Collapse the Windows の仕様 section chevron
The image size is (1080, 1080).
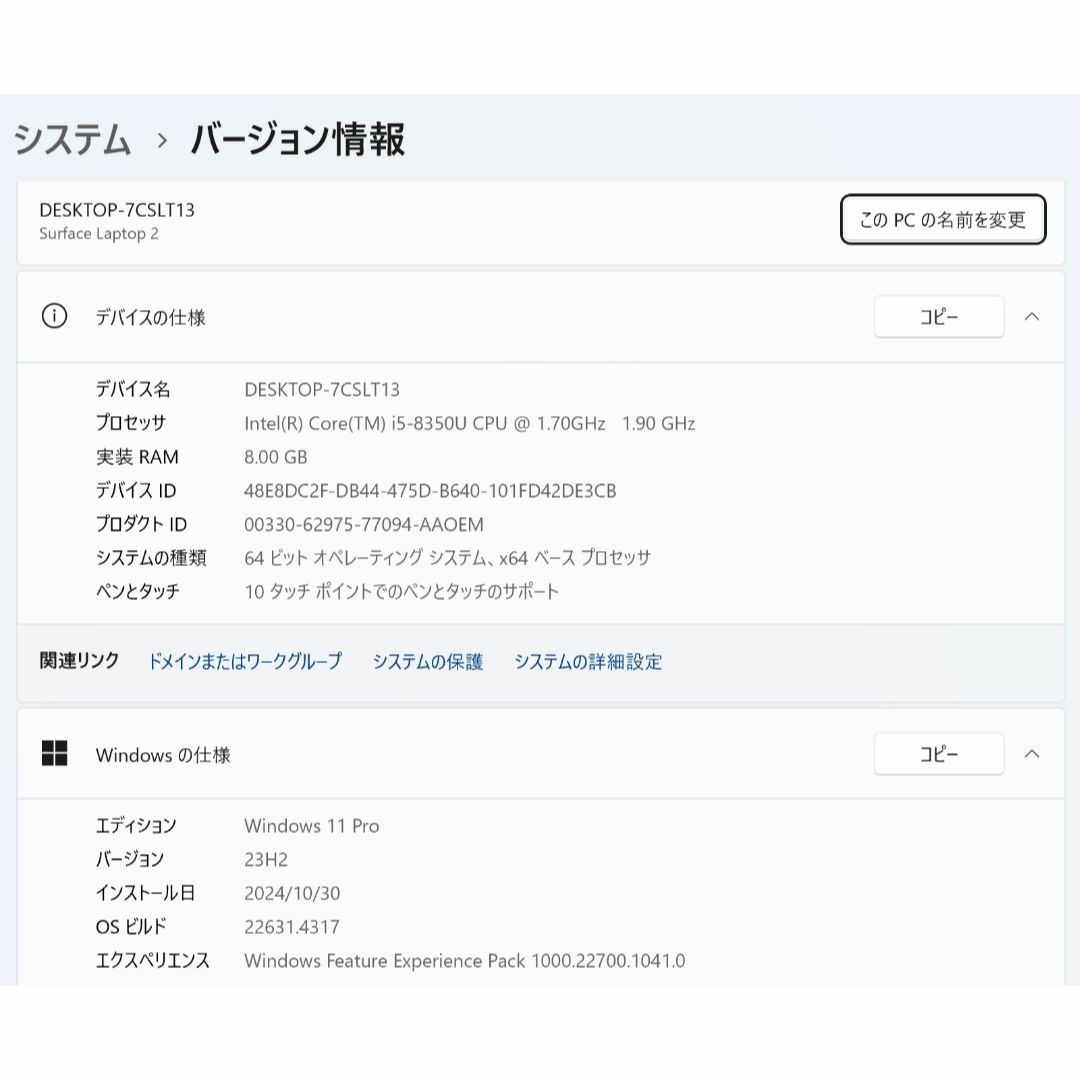point(1032,754)
